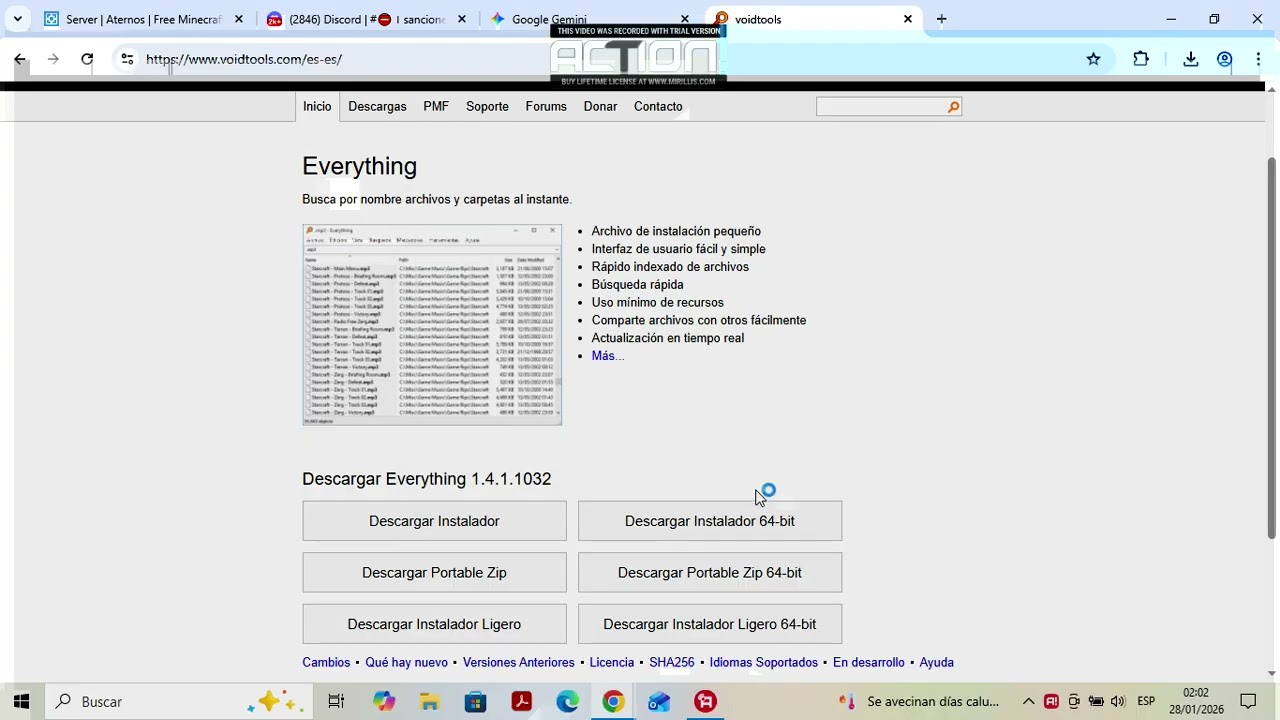Close the voidtools tab
This screenshot has width=1280, height=720.
click(x=908, y=19)
